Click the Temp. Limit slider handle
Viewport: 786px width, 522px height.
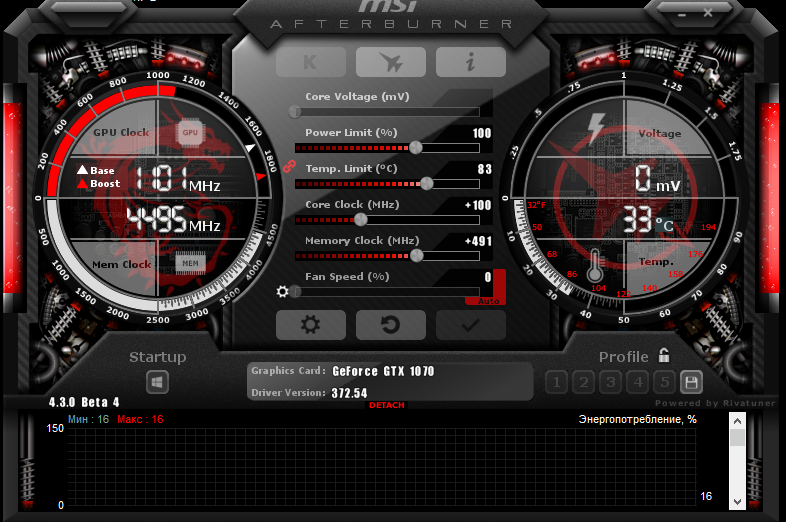[427, 184]
